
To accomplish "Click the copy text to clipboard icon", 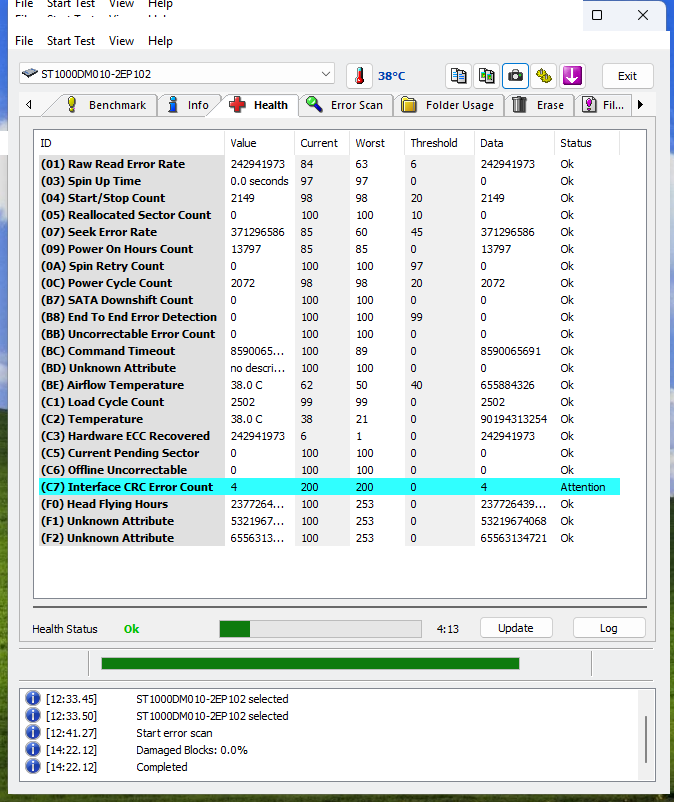I will pos(458,76).
